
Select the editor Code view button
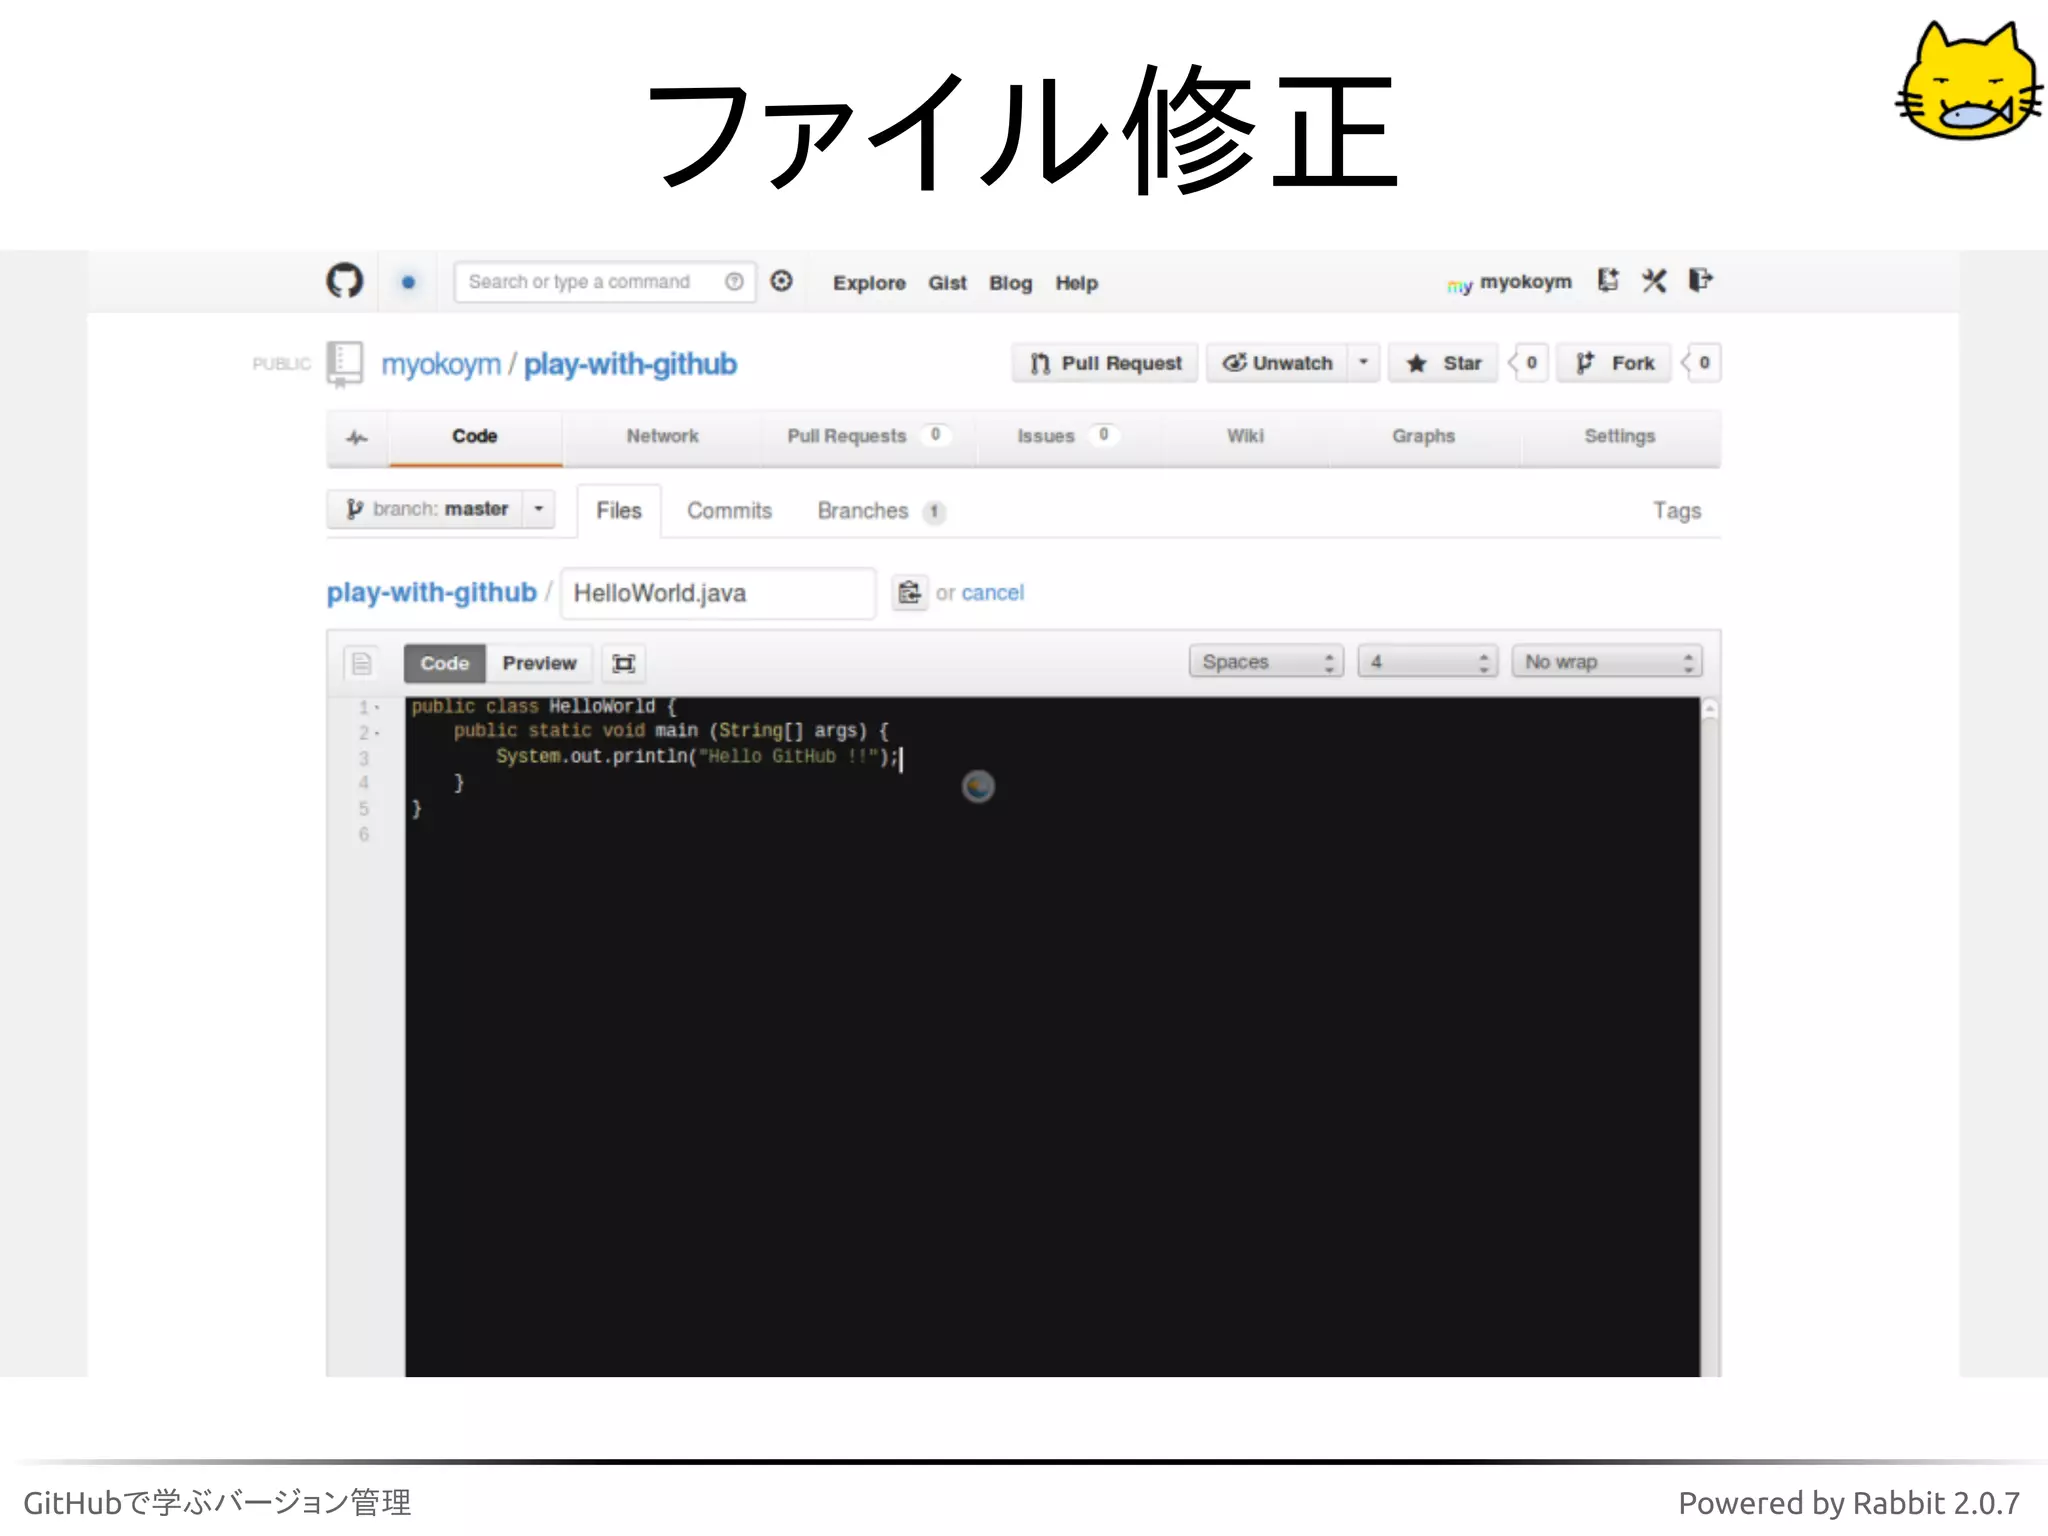pyautogui.click(x=445, y=663)
